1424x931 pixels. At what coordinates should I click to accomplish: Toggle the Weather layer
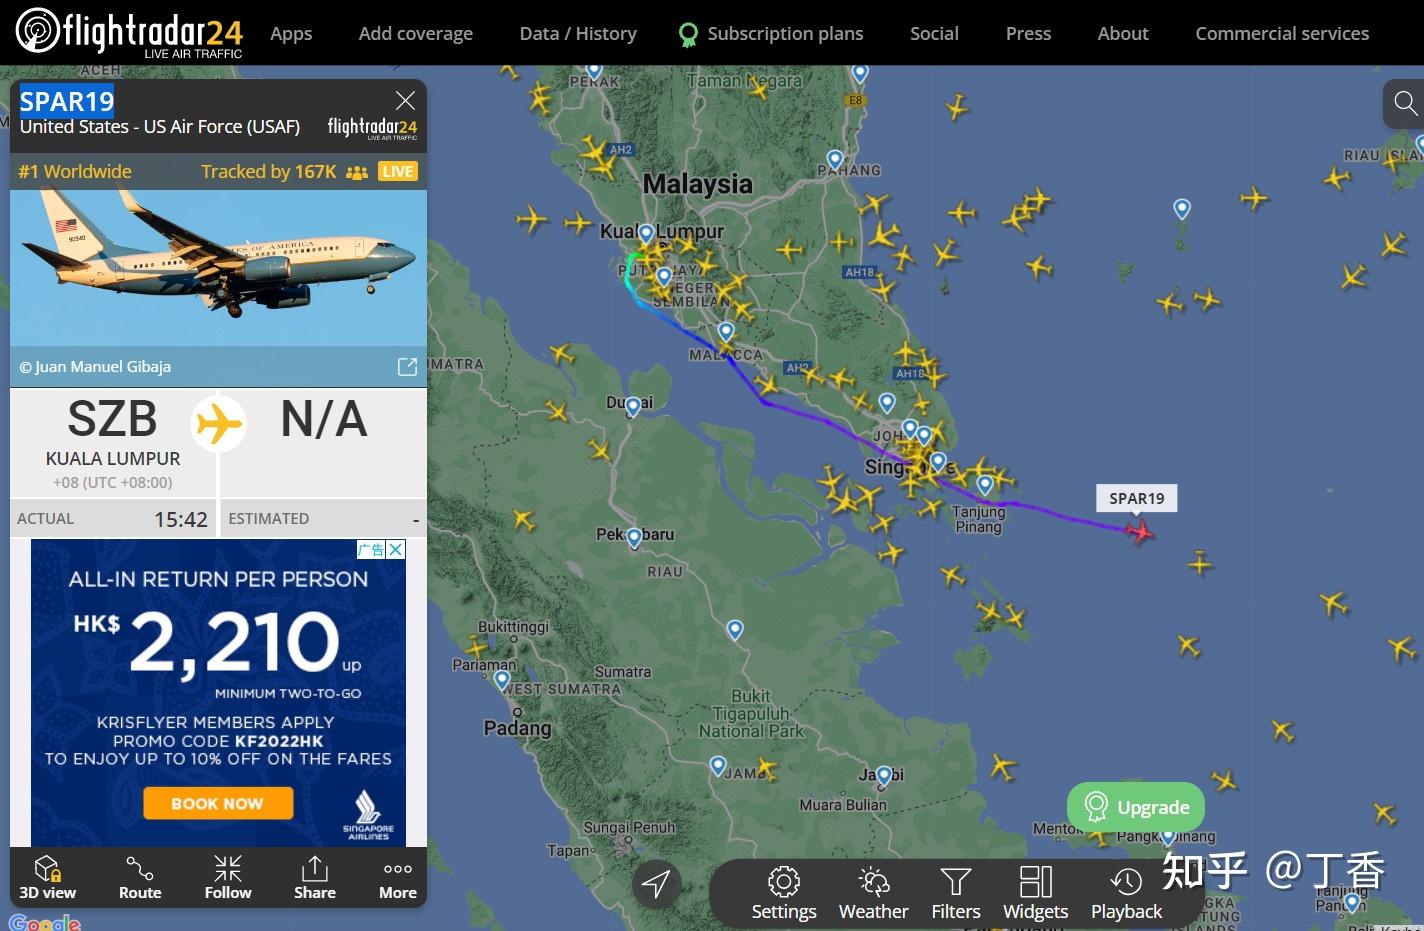pyautogui.click(x=874, y=893)
